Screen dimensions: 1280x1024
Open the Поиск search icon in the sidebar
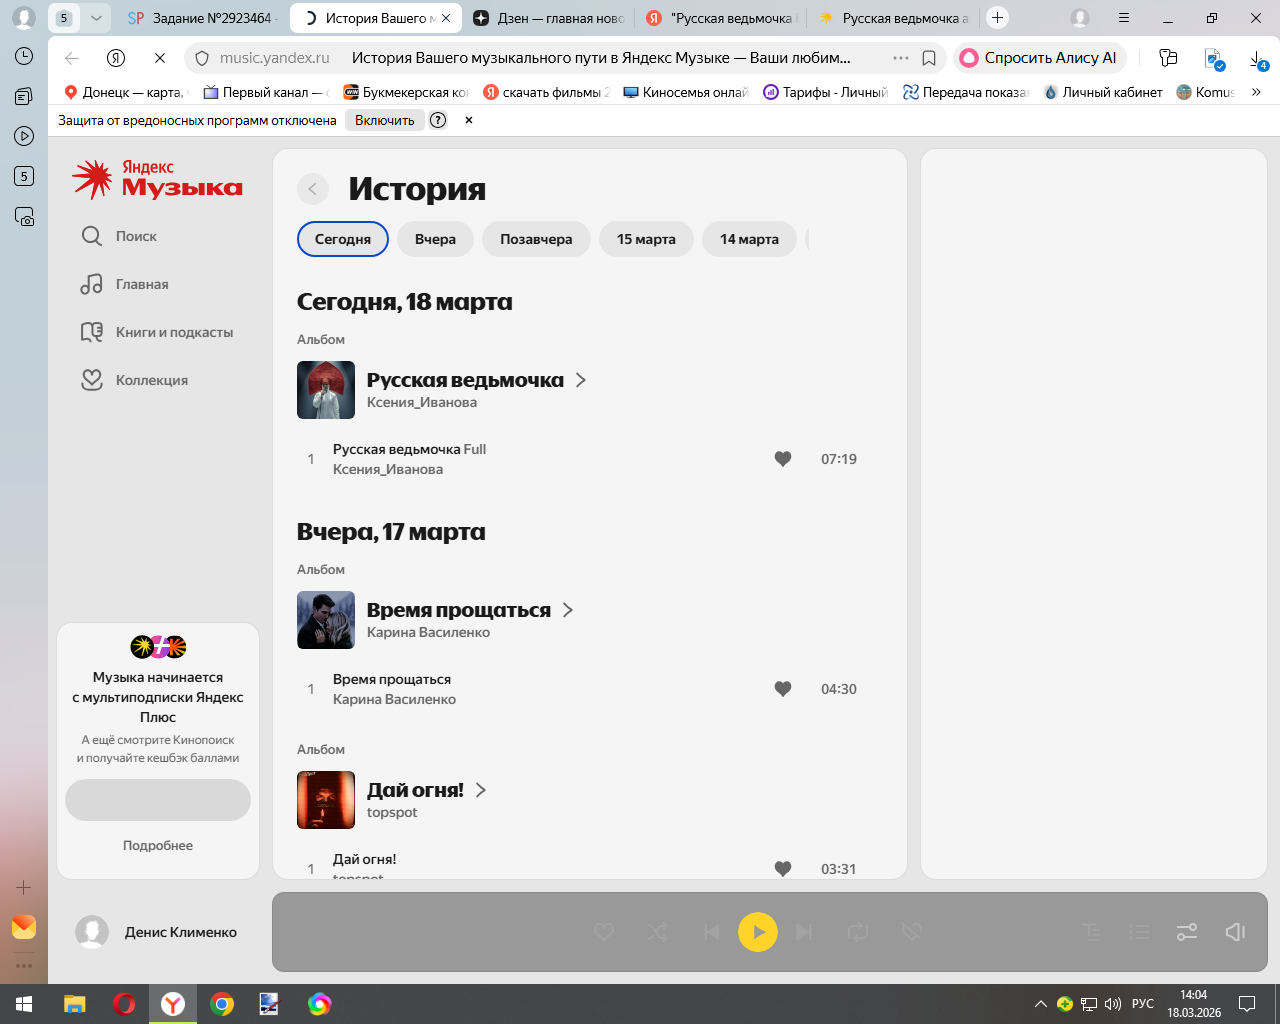pyautogui.click(x=92, y=236)
